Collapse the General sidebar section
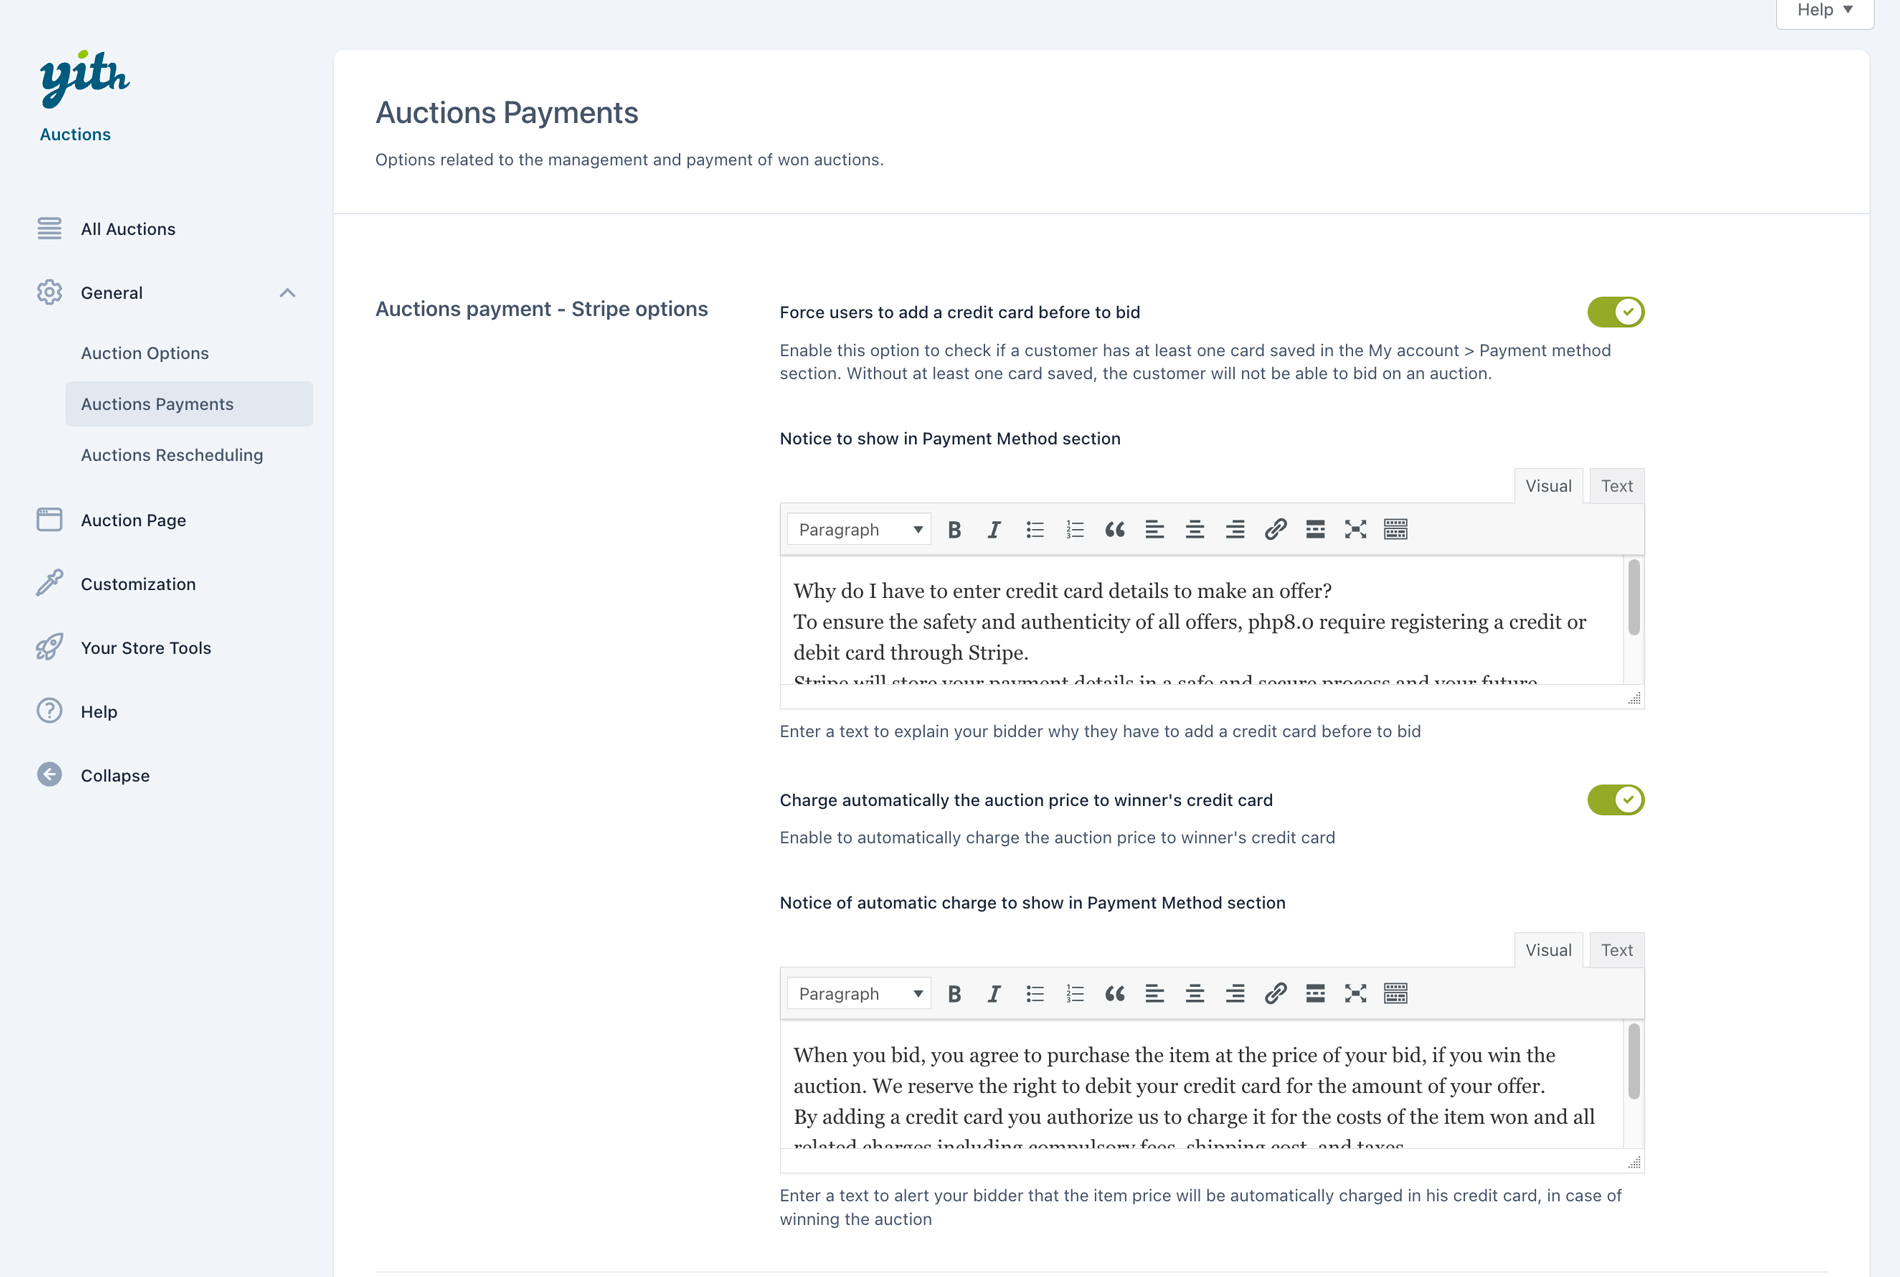 [x=287, y=293]
